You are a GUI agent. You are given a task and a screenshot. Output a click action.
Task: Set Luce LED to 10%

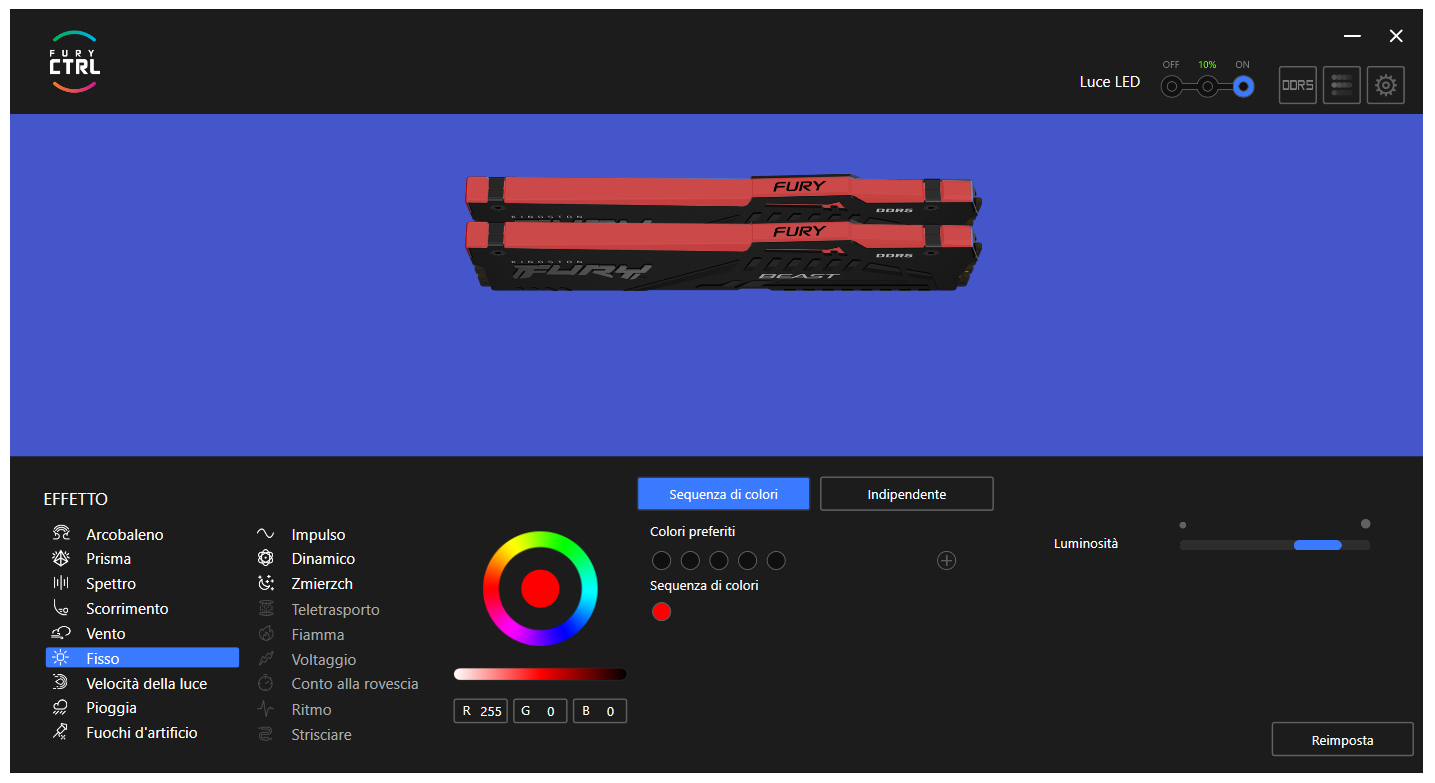click(x=1207, y=87)
